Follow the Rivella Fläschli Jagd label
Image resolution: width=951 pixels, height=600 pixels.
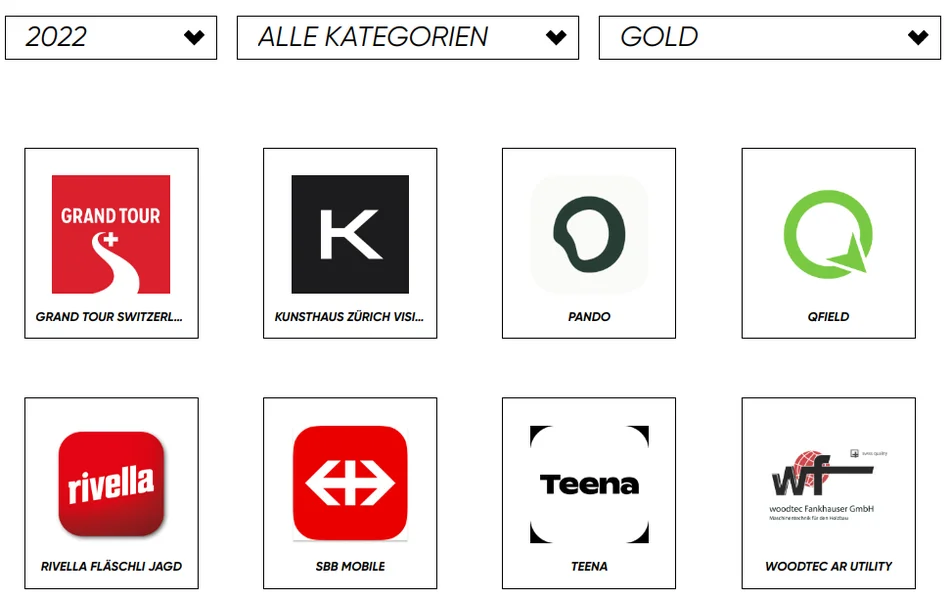pos(111,566)
